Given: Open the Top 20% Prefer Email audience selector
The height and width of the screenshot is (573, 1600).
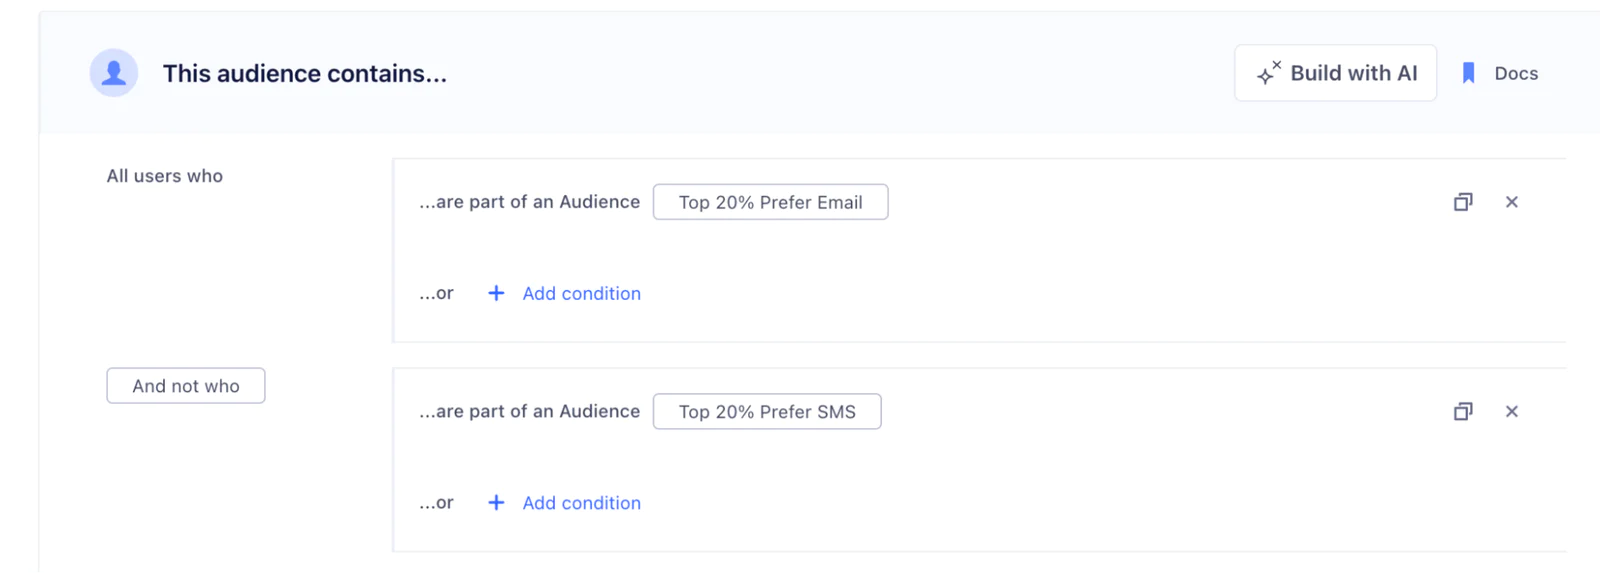Looking at the screenshot, I should click(770, 202).
